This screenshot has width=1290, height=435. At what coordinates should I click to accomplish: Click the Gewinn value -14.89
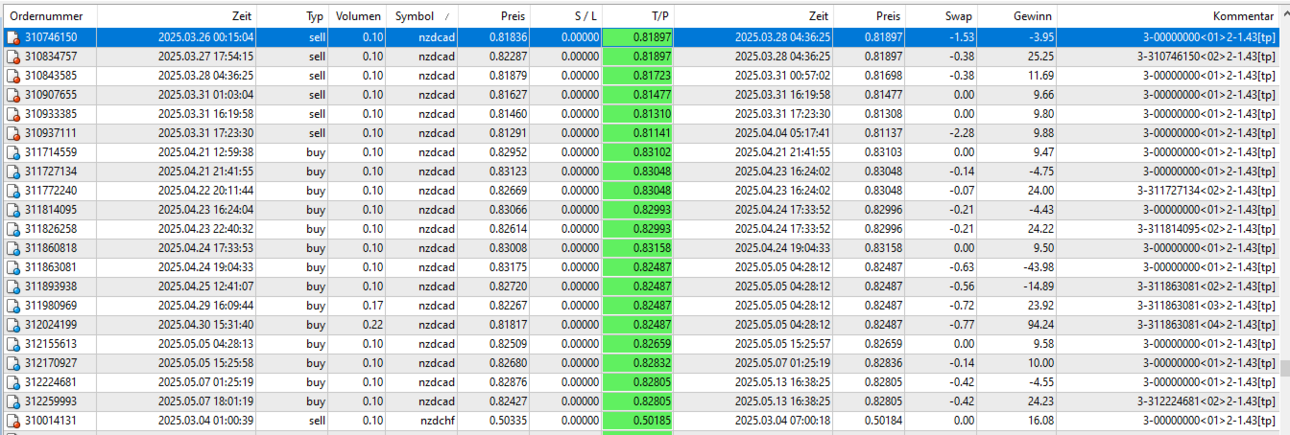click(x=1038, y=286)
